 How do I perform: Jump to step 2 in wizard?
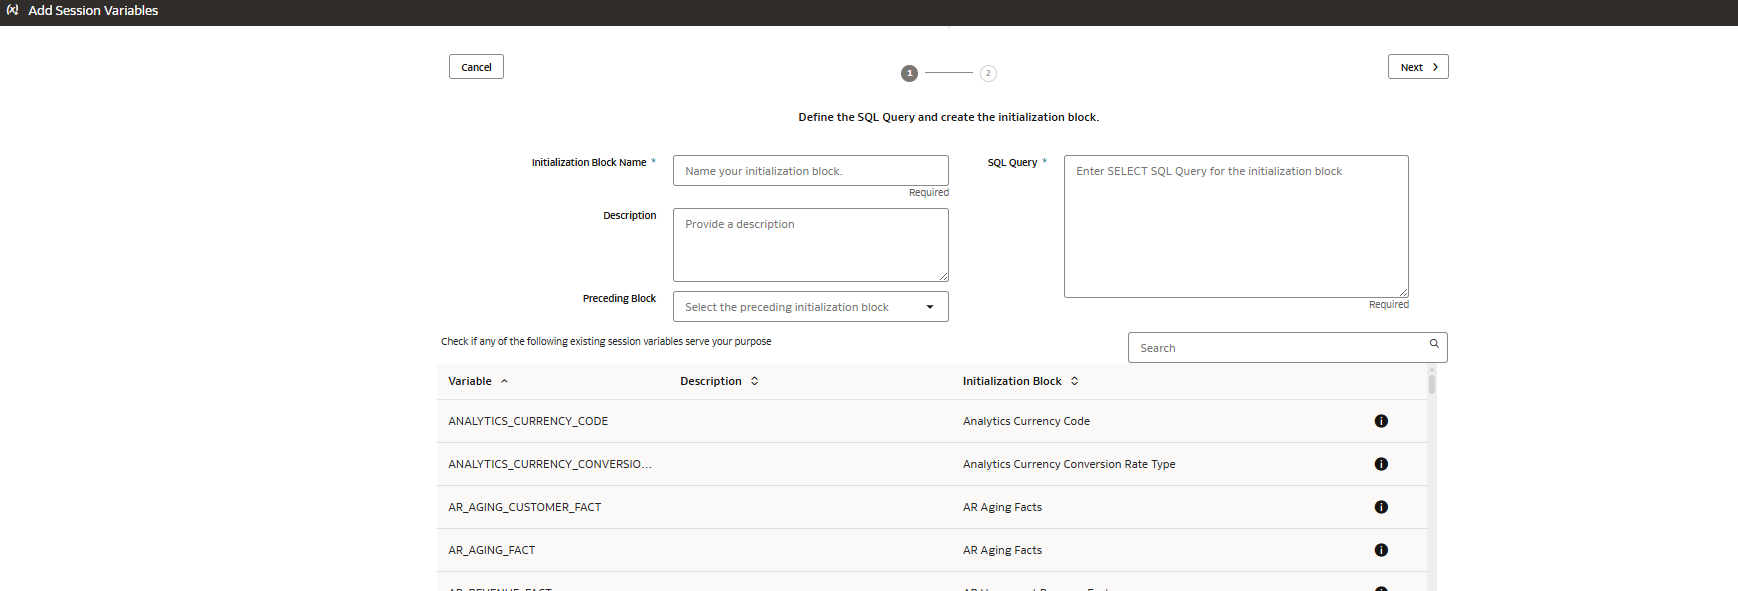[x=988, y=73]
